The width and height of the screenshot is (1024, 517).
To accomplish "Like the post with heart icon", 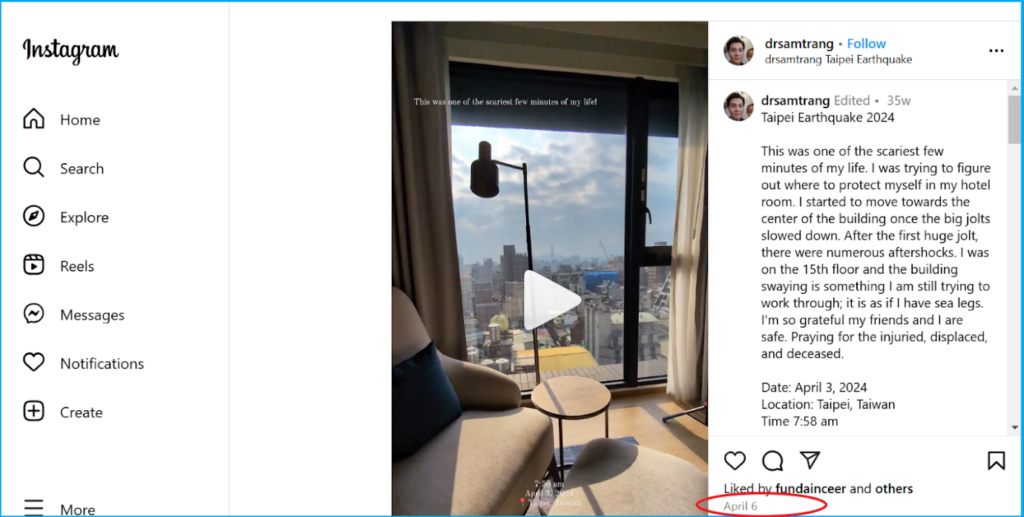I will click(x=735, y=461).
